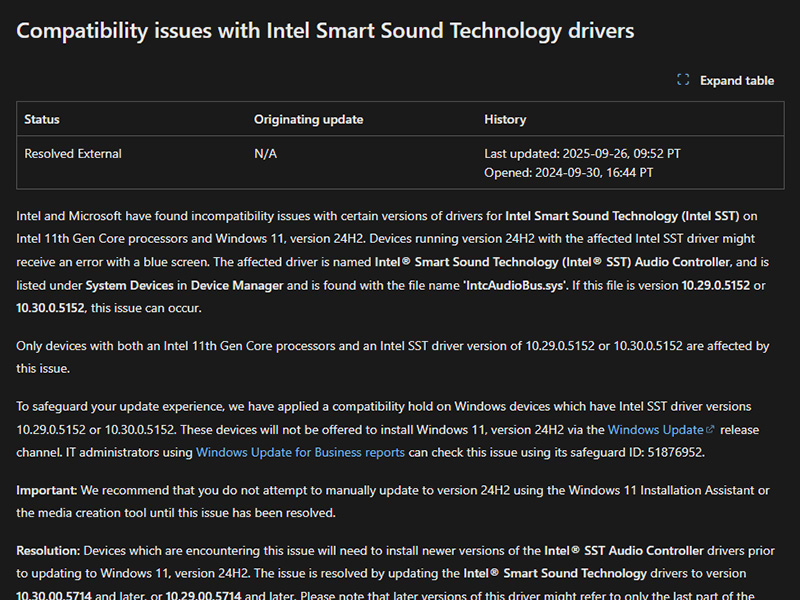Click the Status column header
Image resolution: width=800 pixels, height=600 pixels.
[42, 119]
